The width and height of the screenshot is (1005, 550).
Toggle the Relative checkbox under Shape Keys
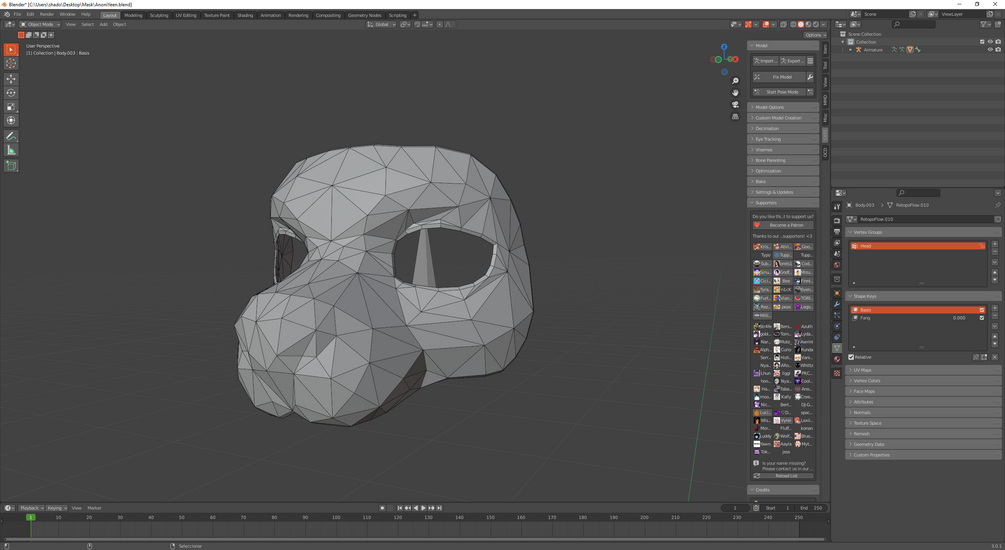pos(852,357)
